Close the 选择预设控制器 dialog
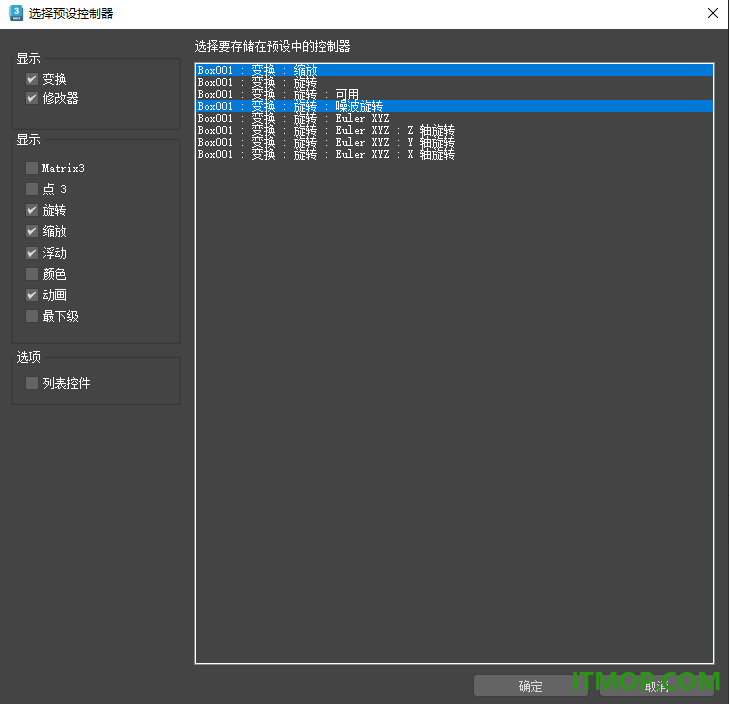Screen dimensions: 730x704 click(x=712, y=14)
